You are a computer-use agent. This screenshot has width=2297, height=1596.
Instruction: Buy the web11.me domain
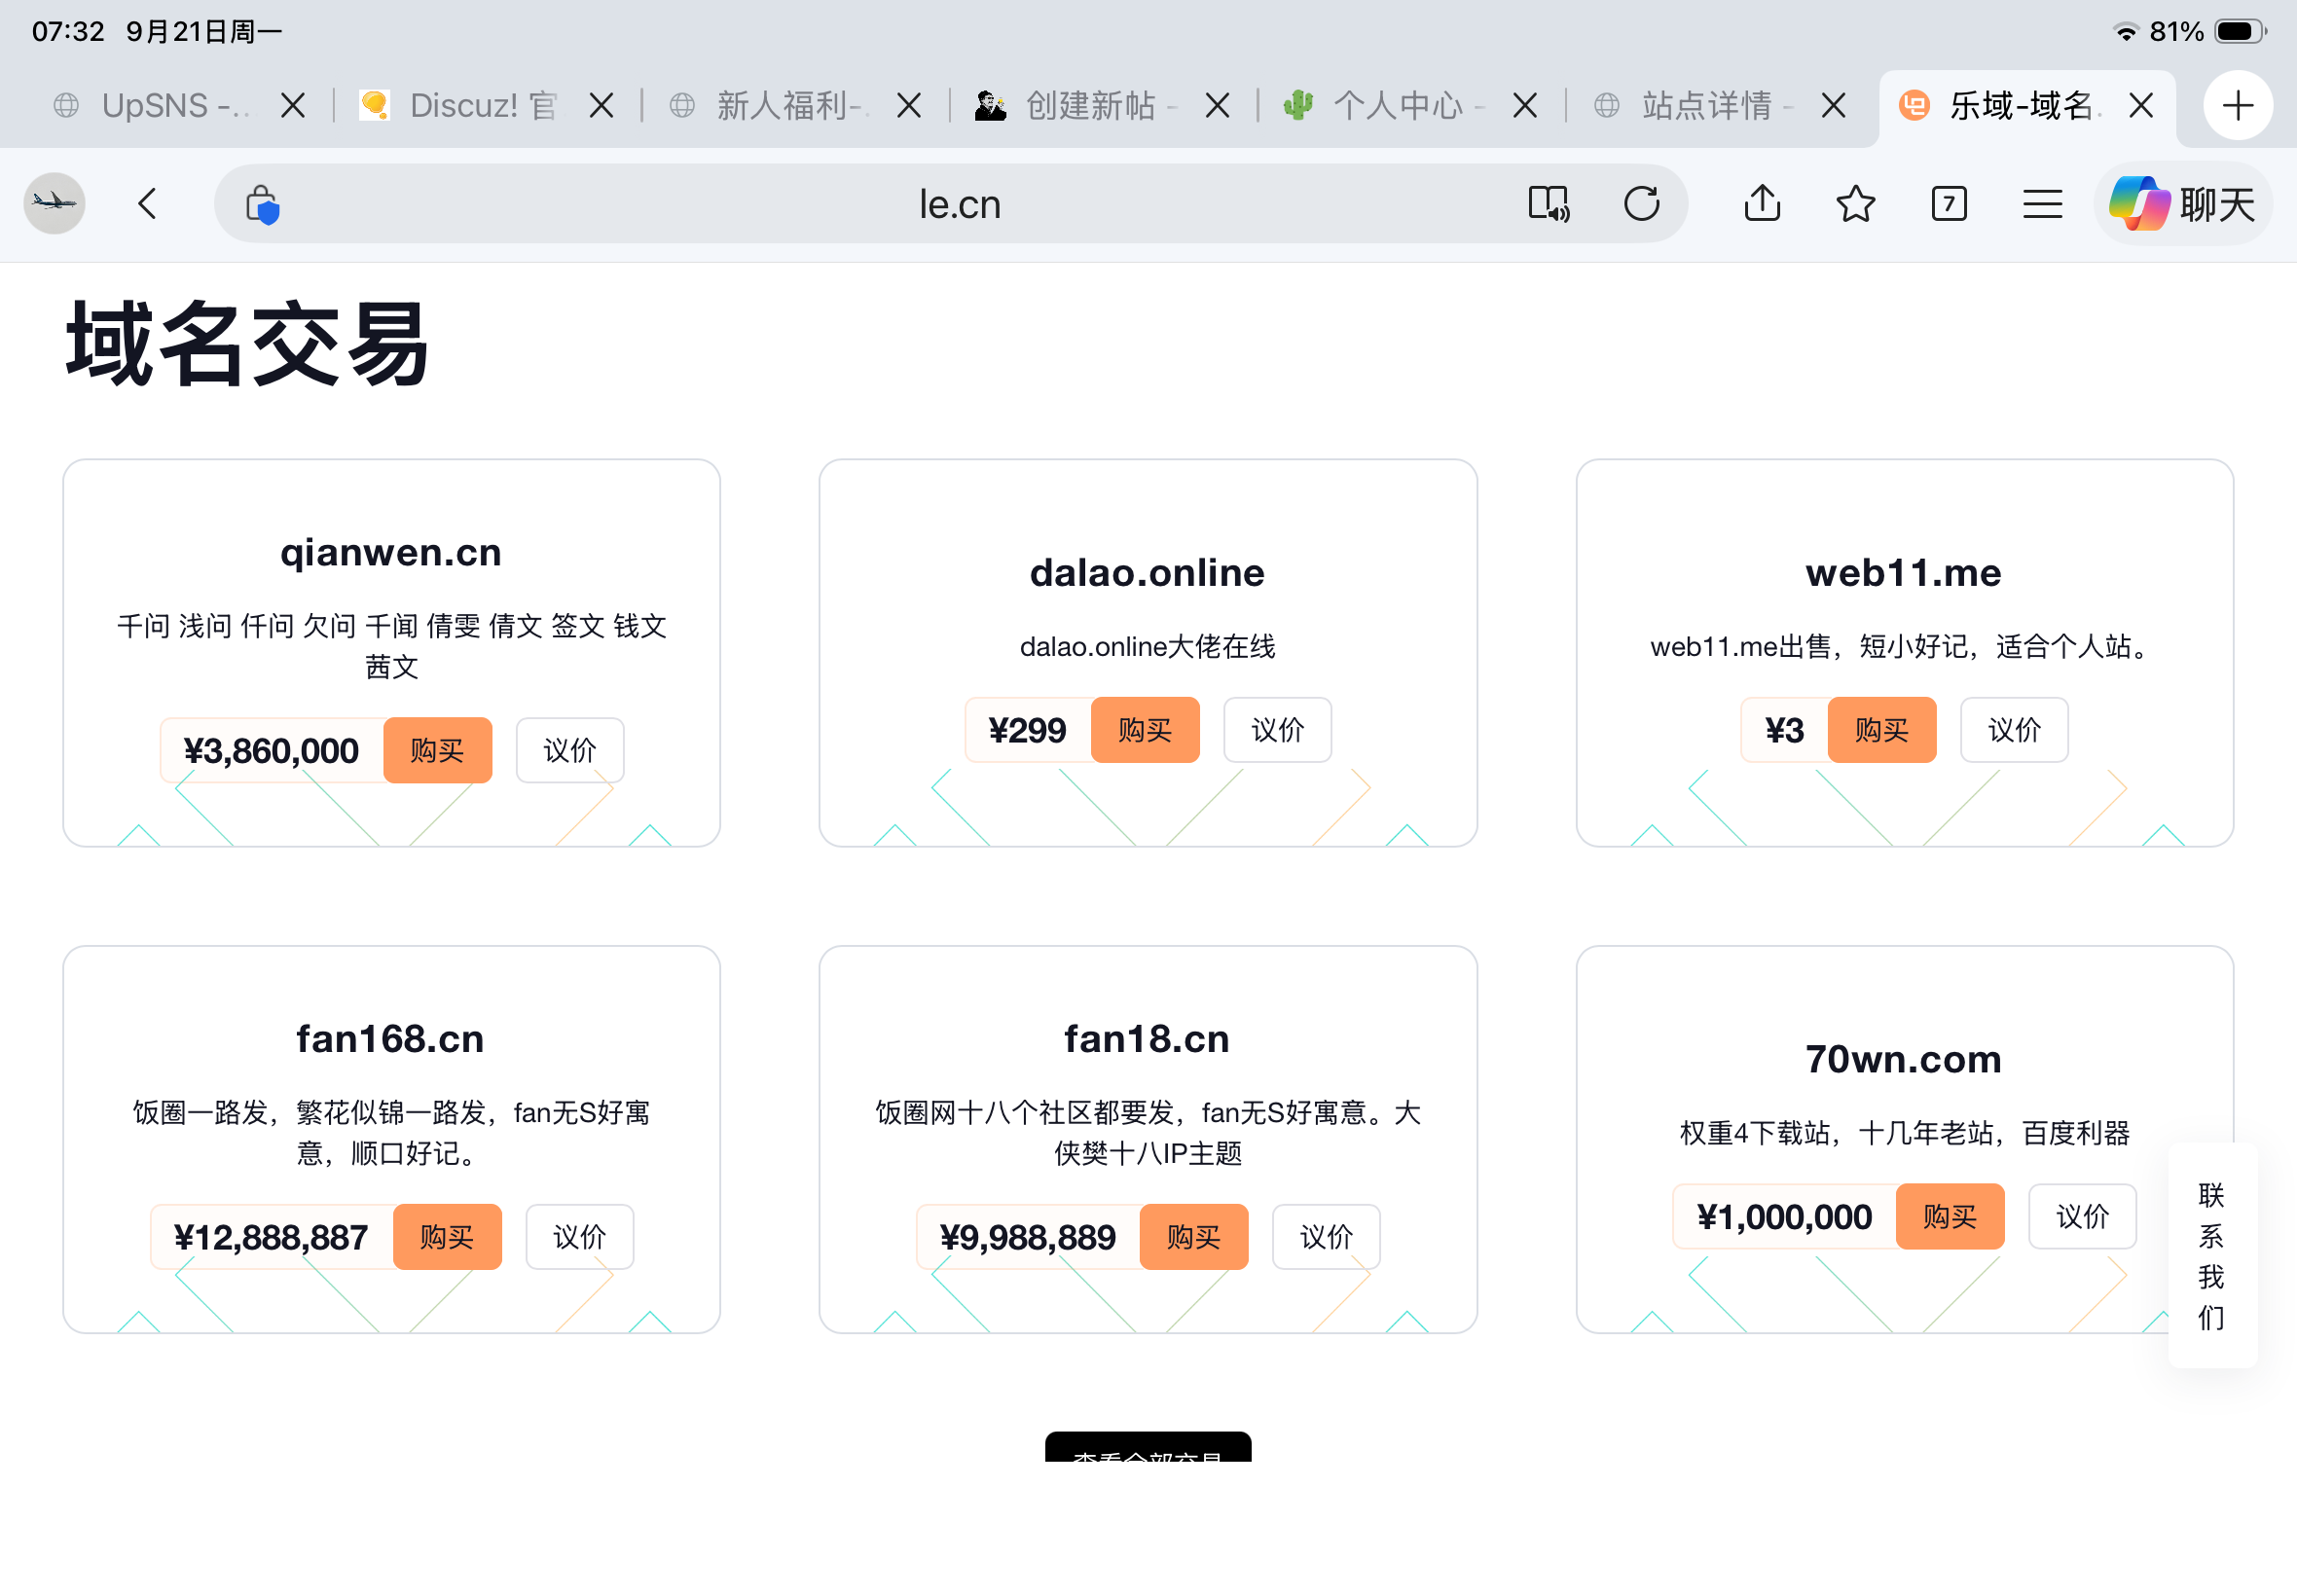click(x=1882, y=730)
